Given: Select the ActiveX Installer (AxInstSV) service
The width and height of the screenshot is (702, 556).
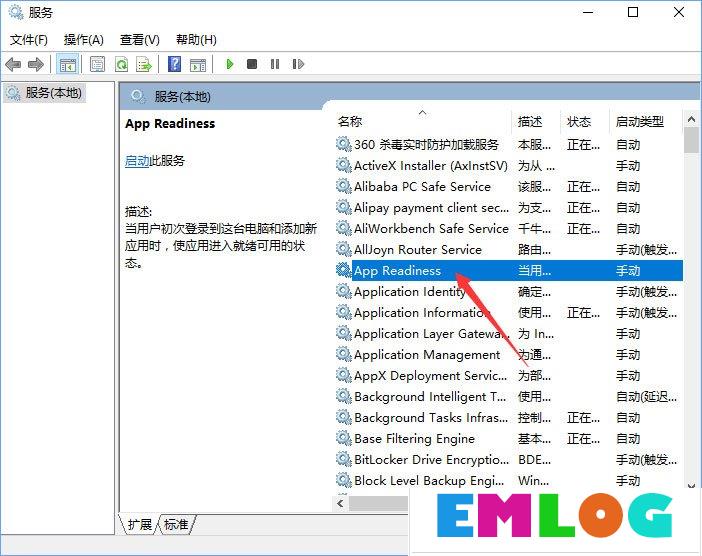Looking at the screenshot, I should pyautogui.click(x=509, y=166).
